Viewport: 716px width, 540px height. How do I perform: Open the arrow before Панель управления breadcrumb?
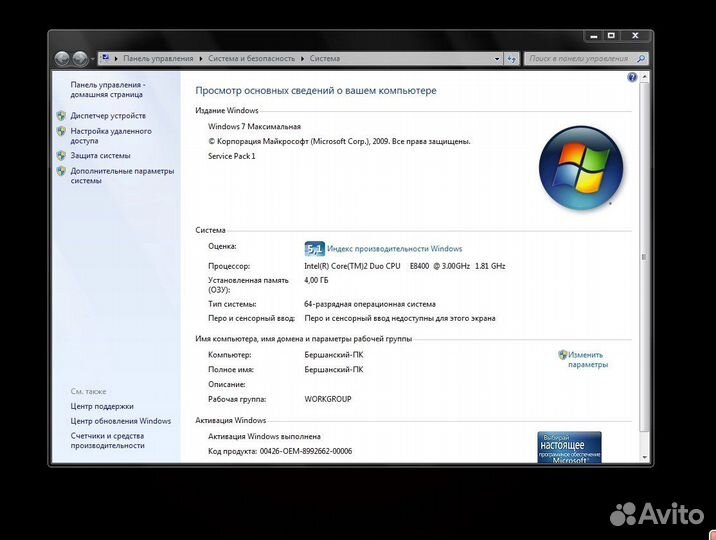tap(116, 59)
